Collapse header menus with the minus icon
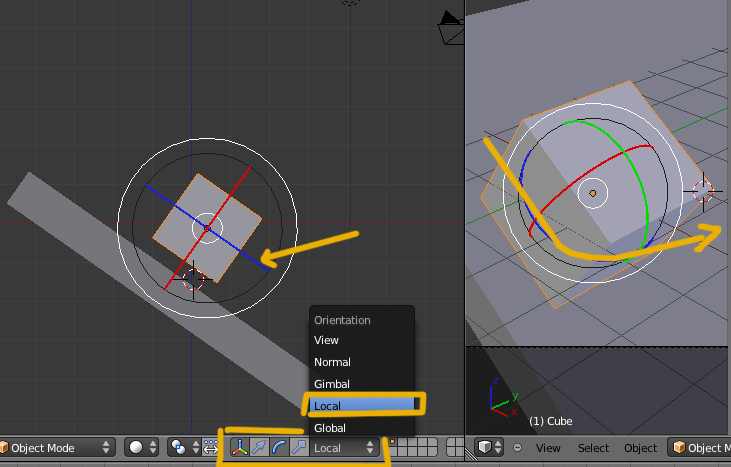 tap(517, 448)
